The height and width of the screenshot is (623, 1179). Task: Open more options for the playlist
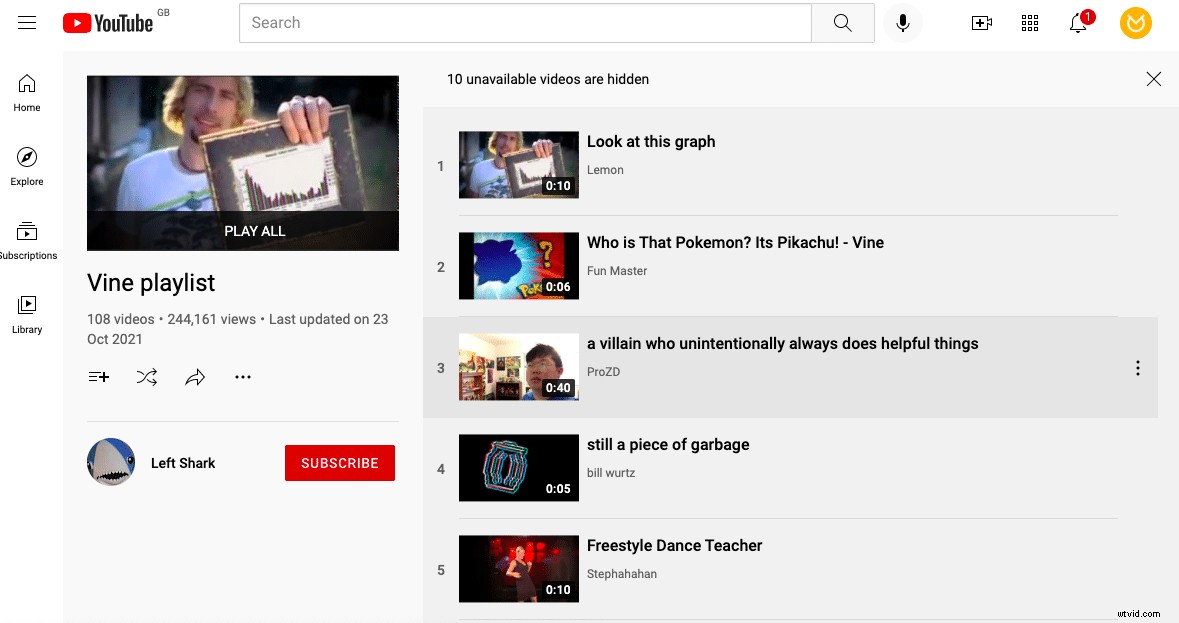(x=243, y=377)
